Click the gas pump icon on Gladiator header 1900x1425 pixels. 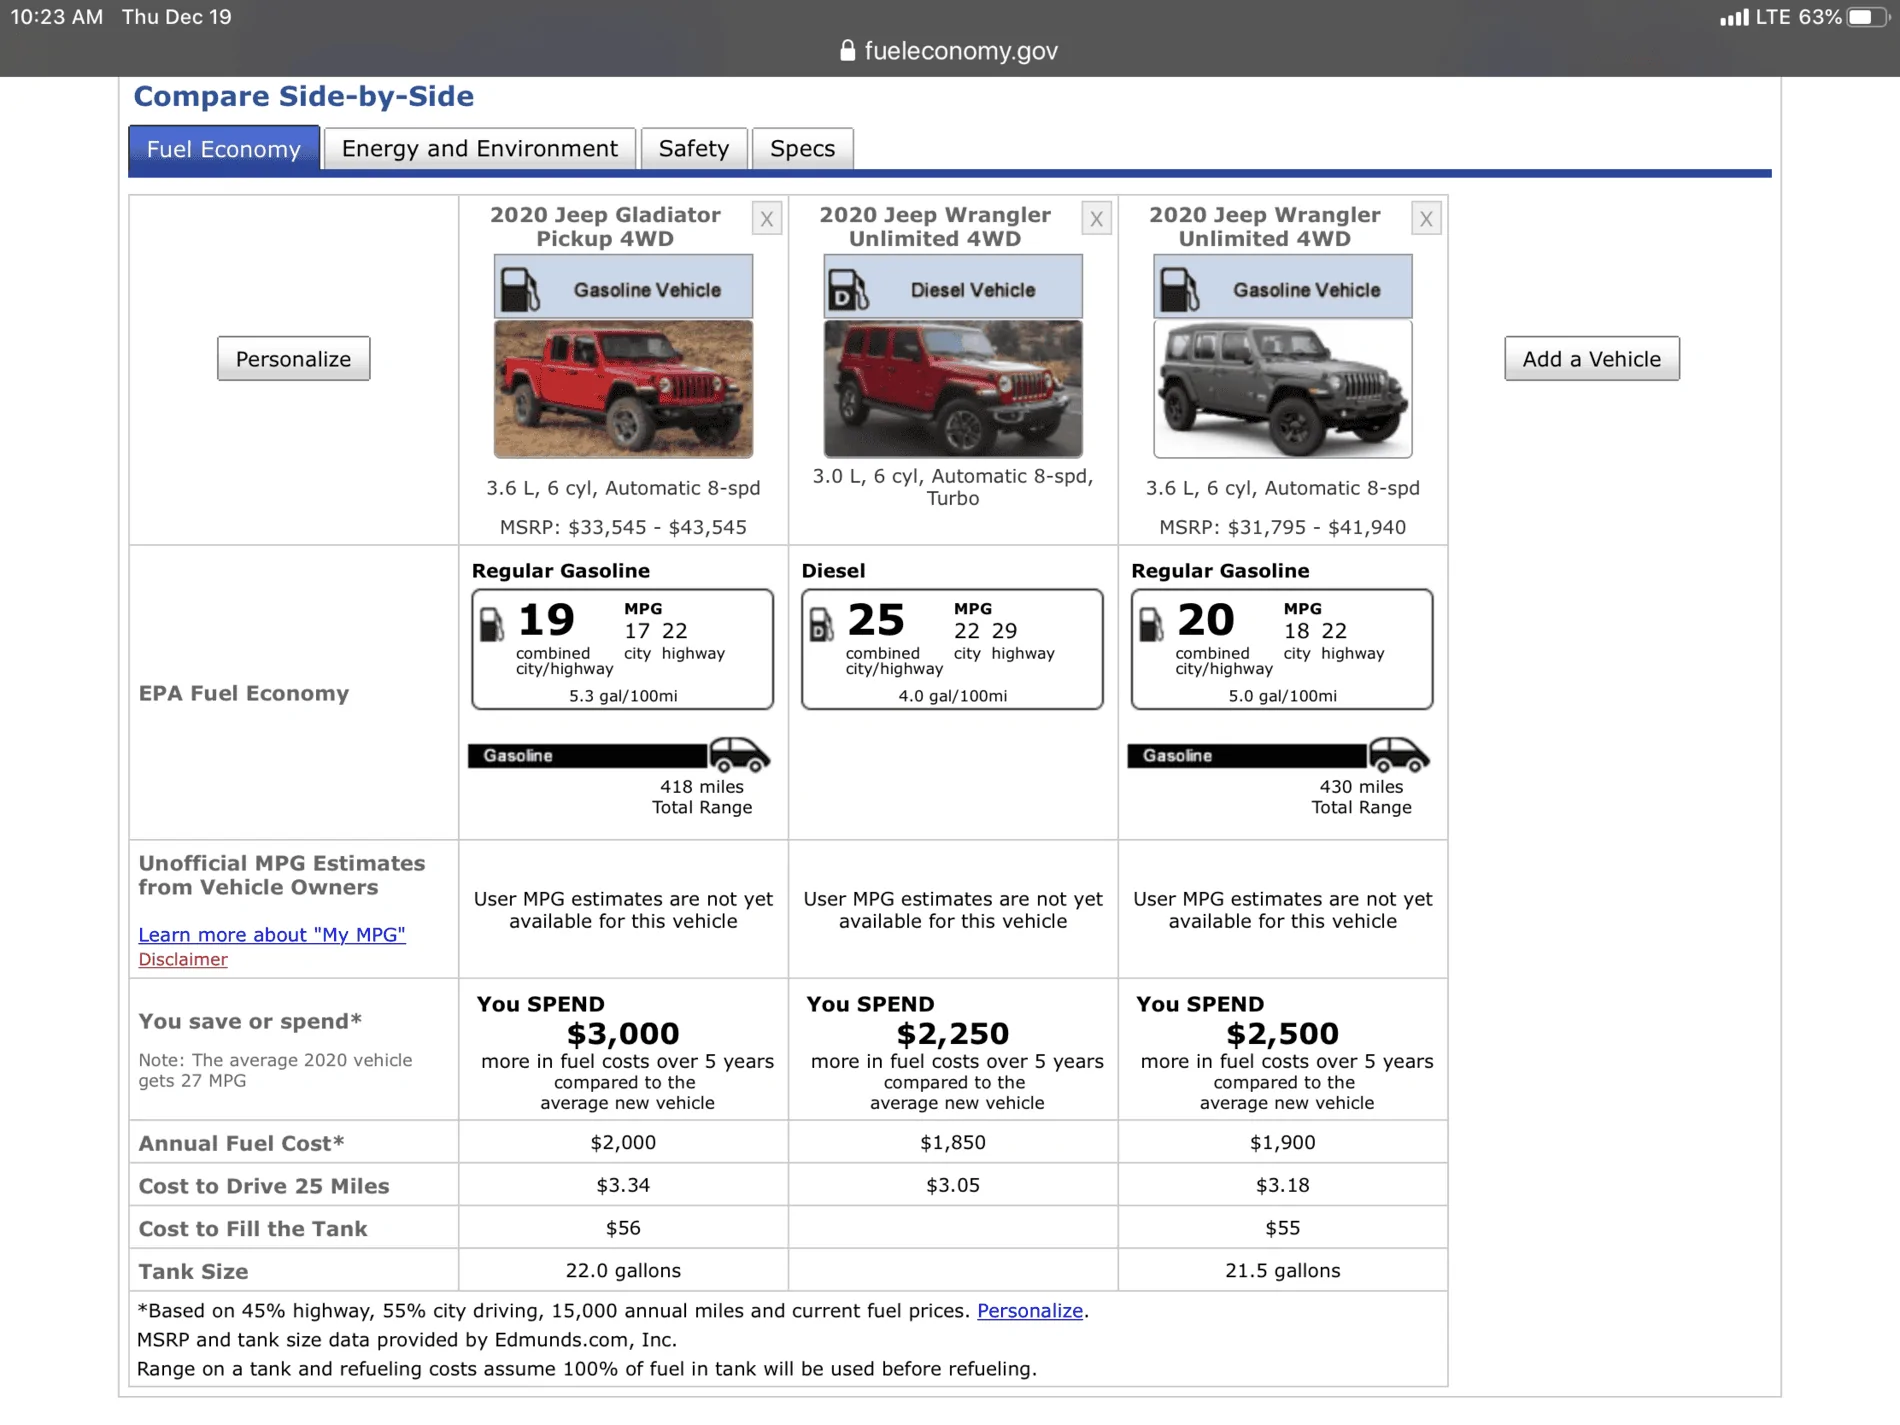[x=519, y=289]
